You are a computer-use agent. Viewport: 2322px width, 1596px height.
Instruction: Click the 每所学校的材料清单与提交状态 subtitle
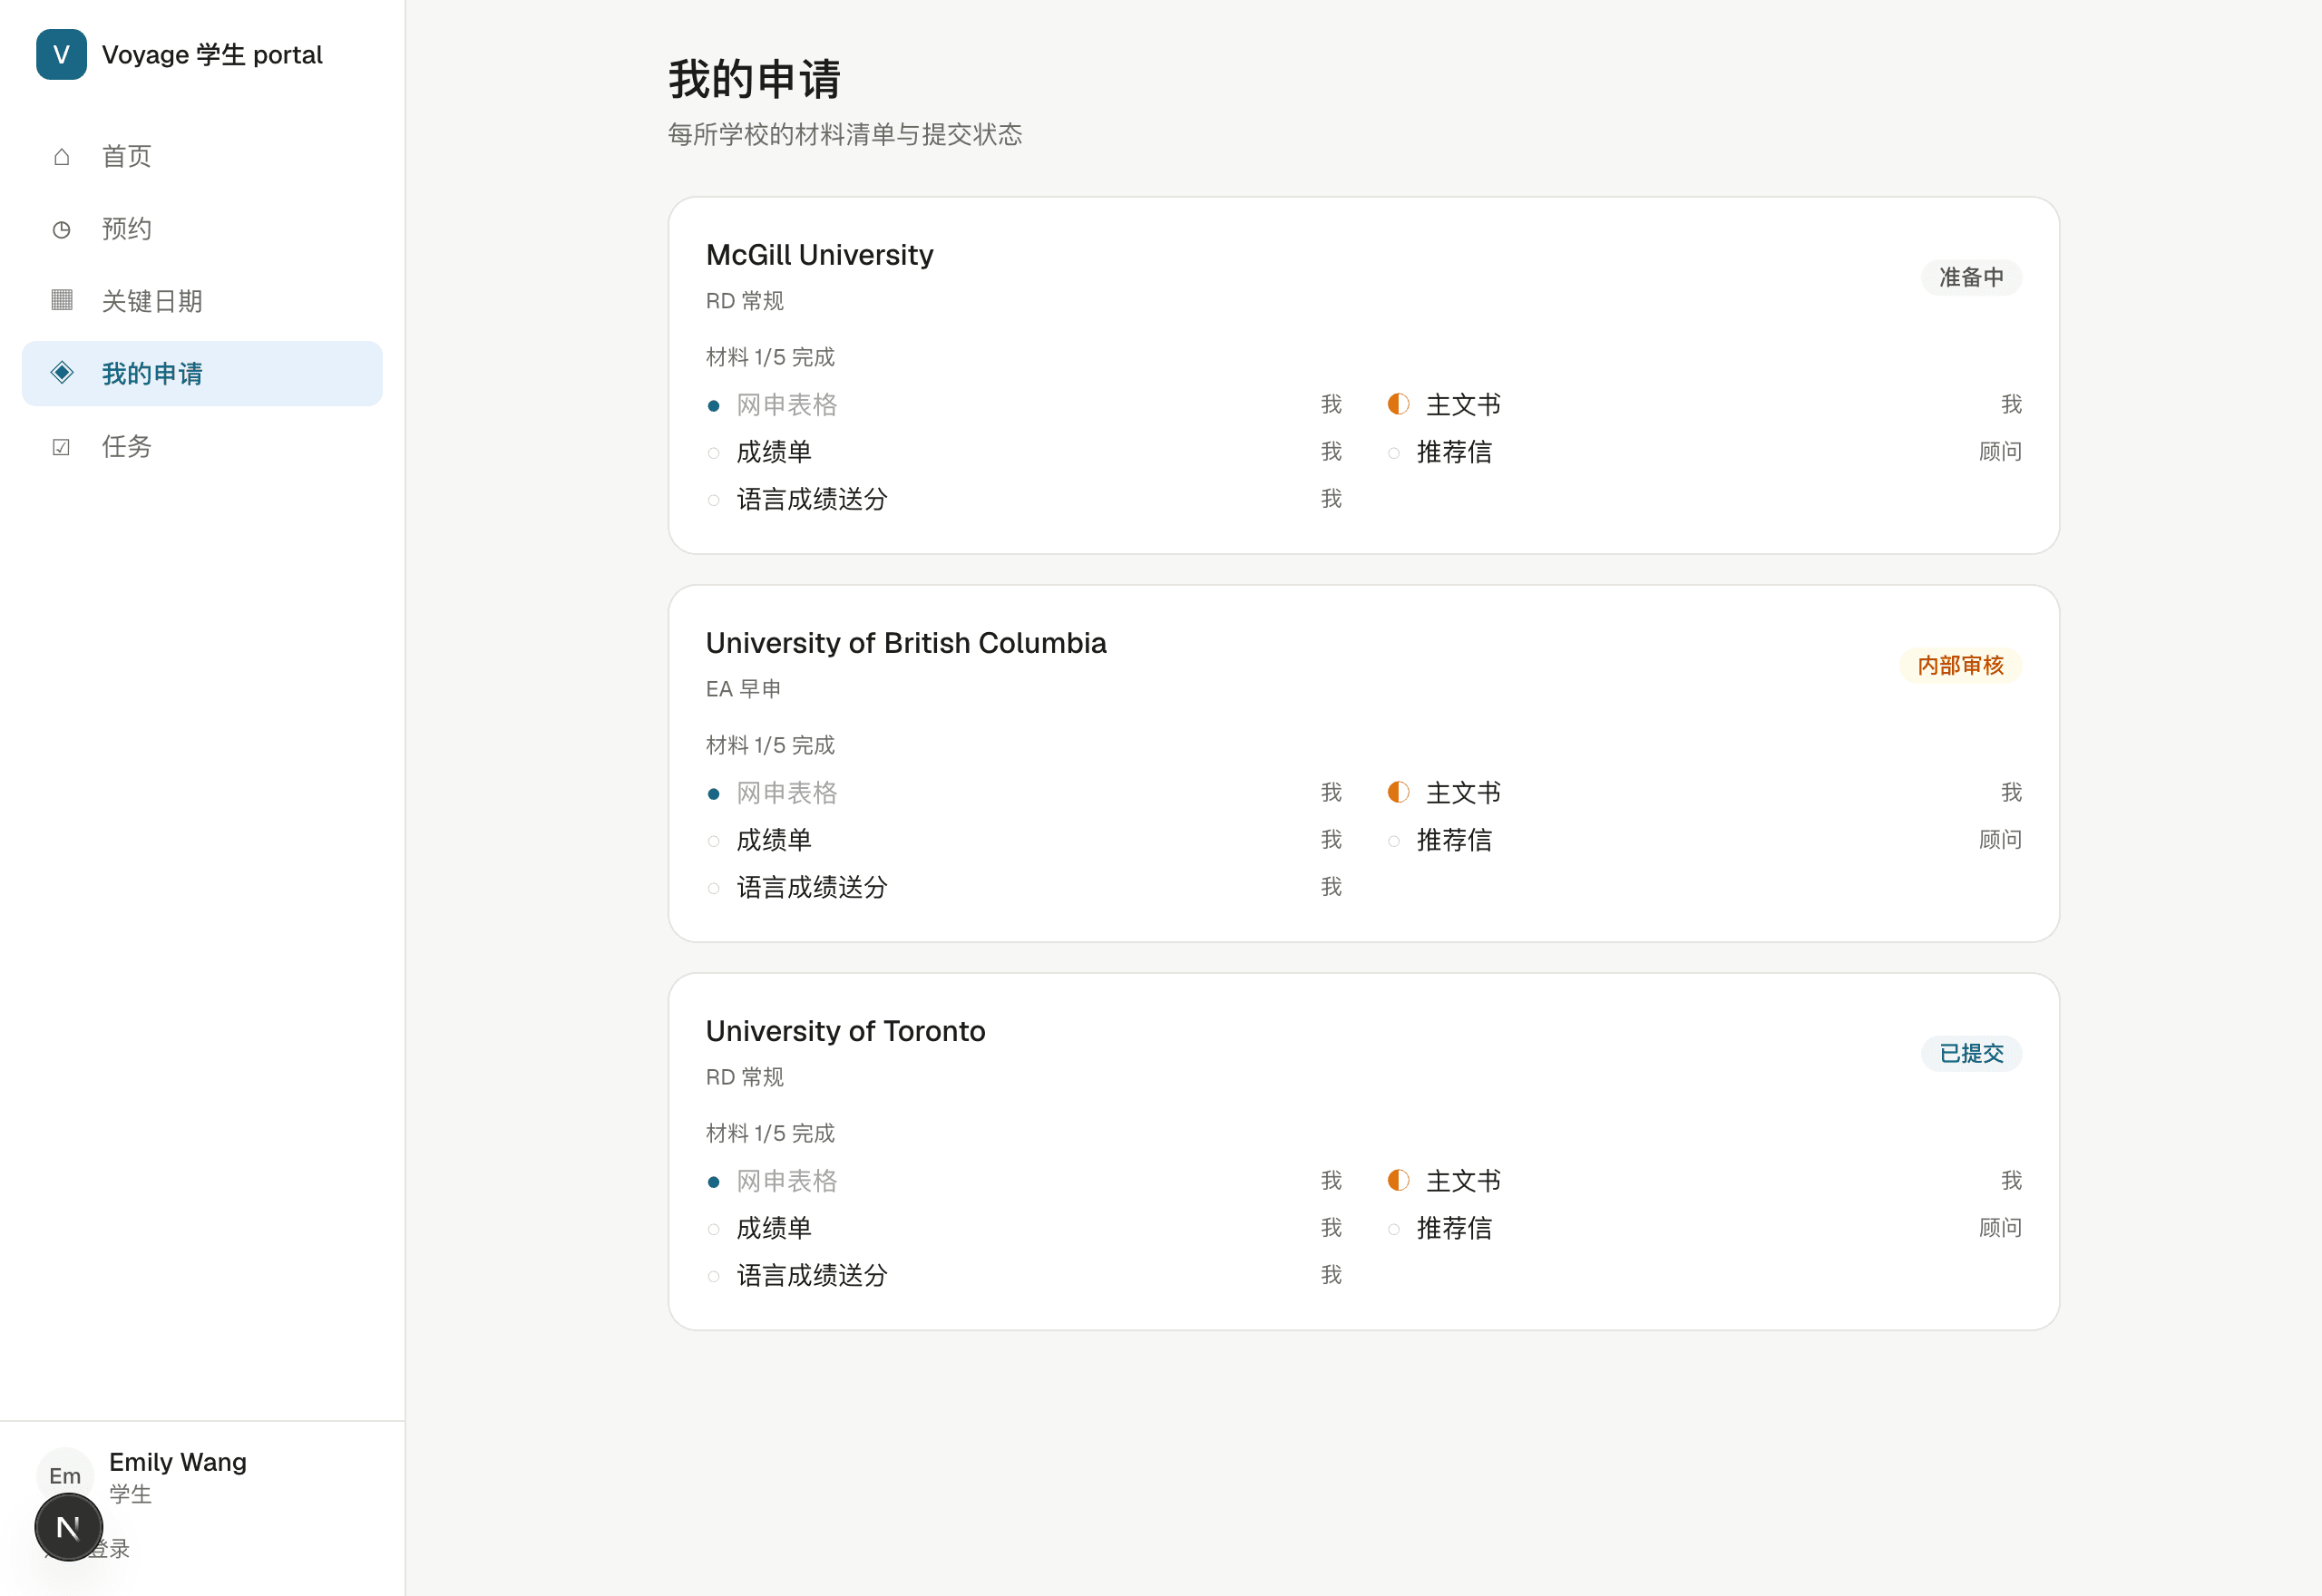[845, 134]
